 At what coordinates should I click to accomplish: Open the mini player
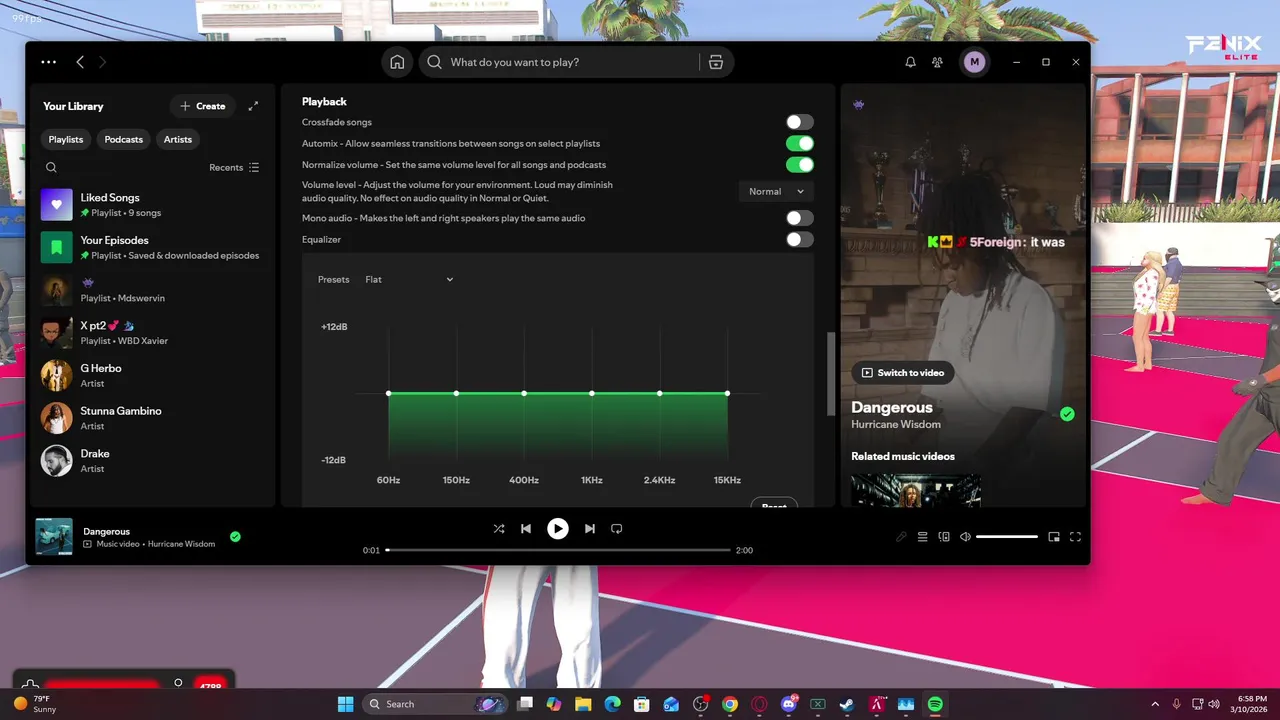pyautogui.click(x=1054, y=537)
